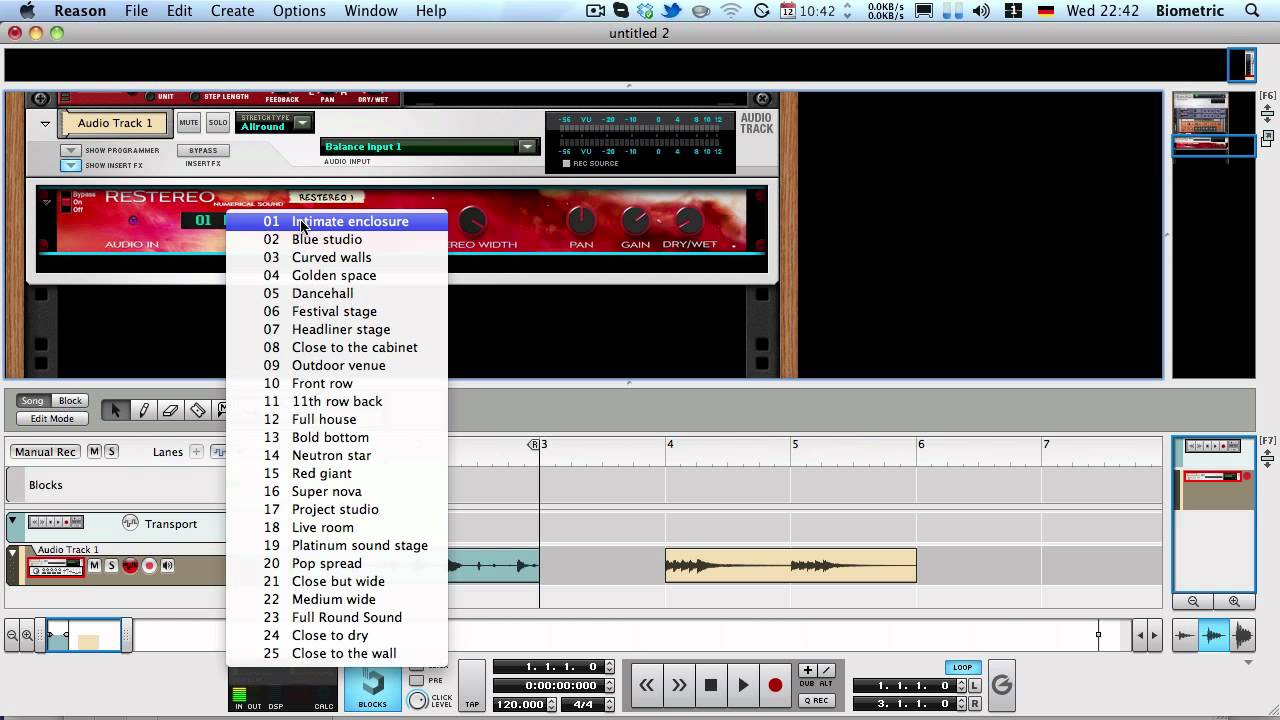Pick preset 25 Close to the wall
1280x720 pixels.
pos(337,653)
